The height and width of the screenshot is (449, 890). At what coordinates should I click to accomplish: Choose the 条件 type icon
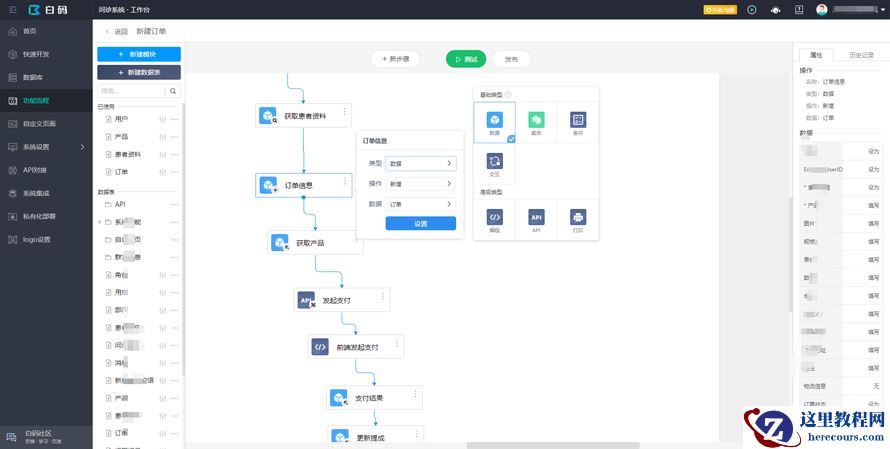point(578,123)
